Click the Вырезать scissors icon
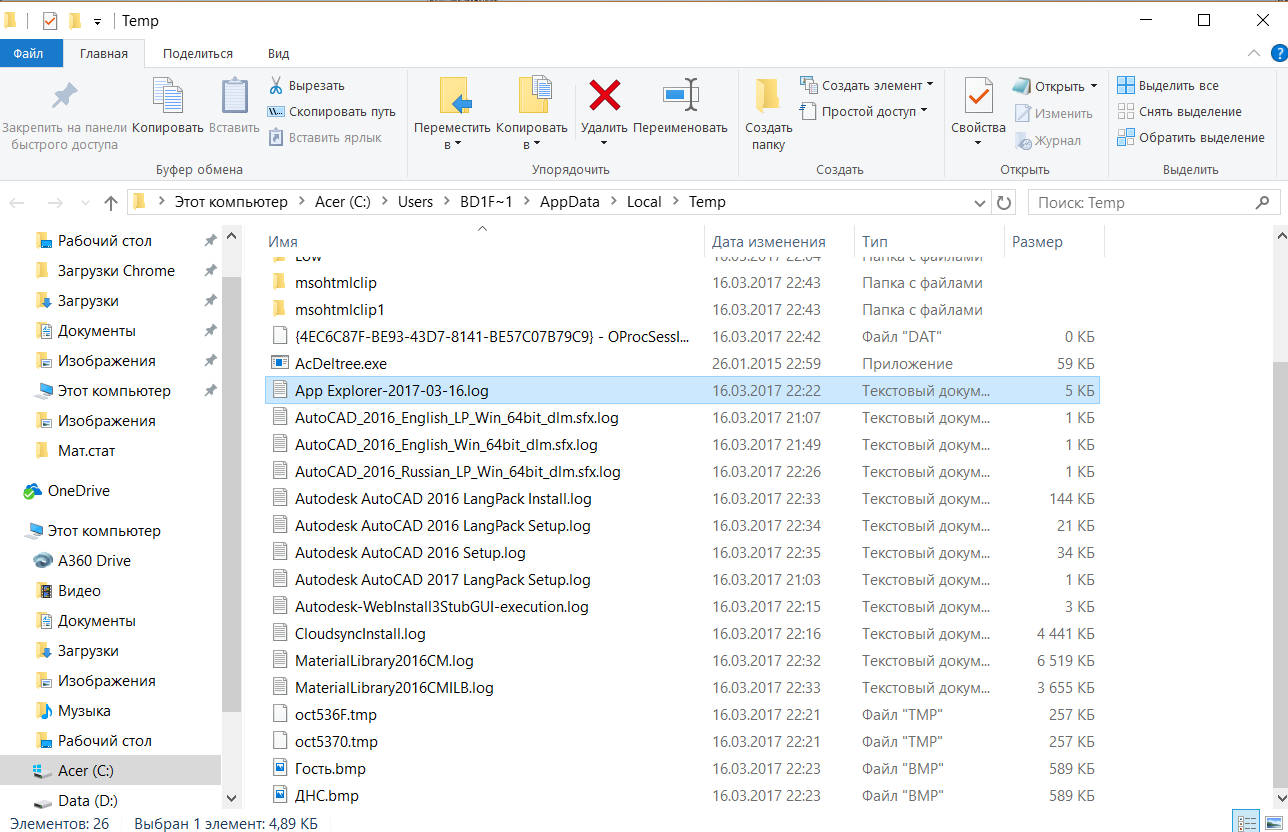Image resolution: width=1288 pixels, height=832 pixels. pyautogui.click(x=276, y=86)
